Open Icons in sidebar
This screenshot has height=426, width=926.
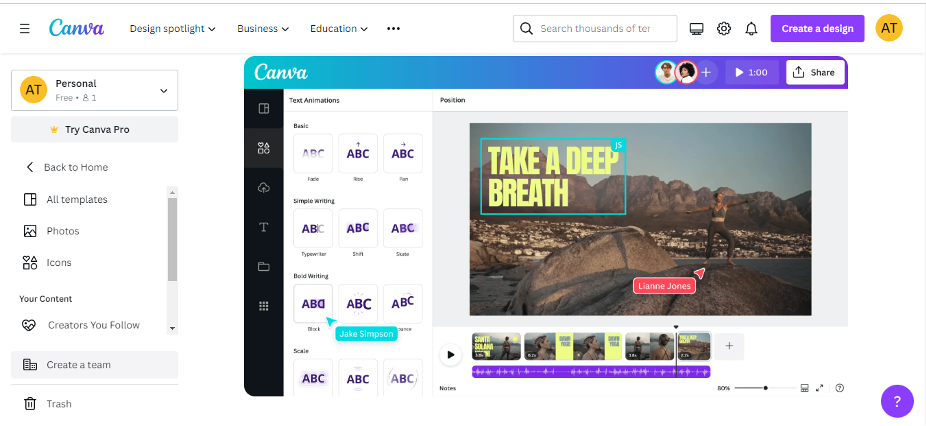[47, 263]
